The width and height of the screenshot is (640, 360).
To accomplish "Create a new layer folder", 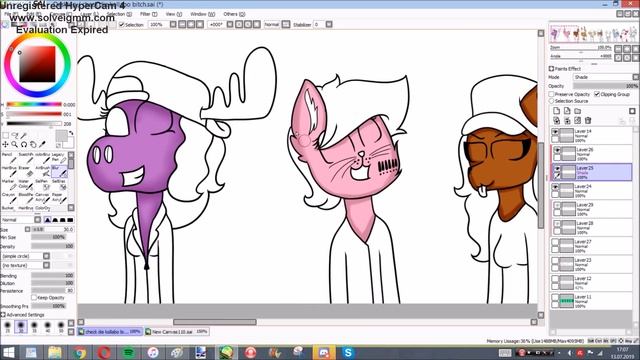I will click(x=578, y=111).
